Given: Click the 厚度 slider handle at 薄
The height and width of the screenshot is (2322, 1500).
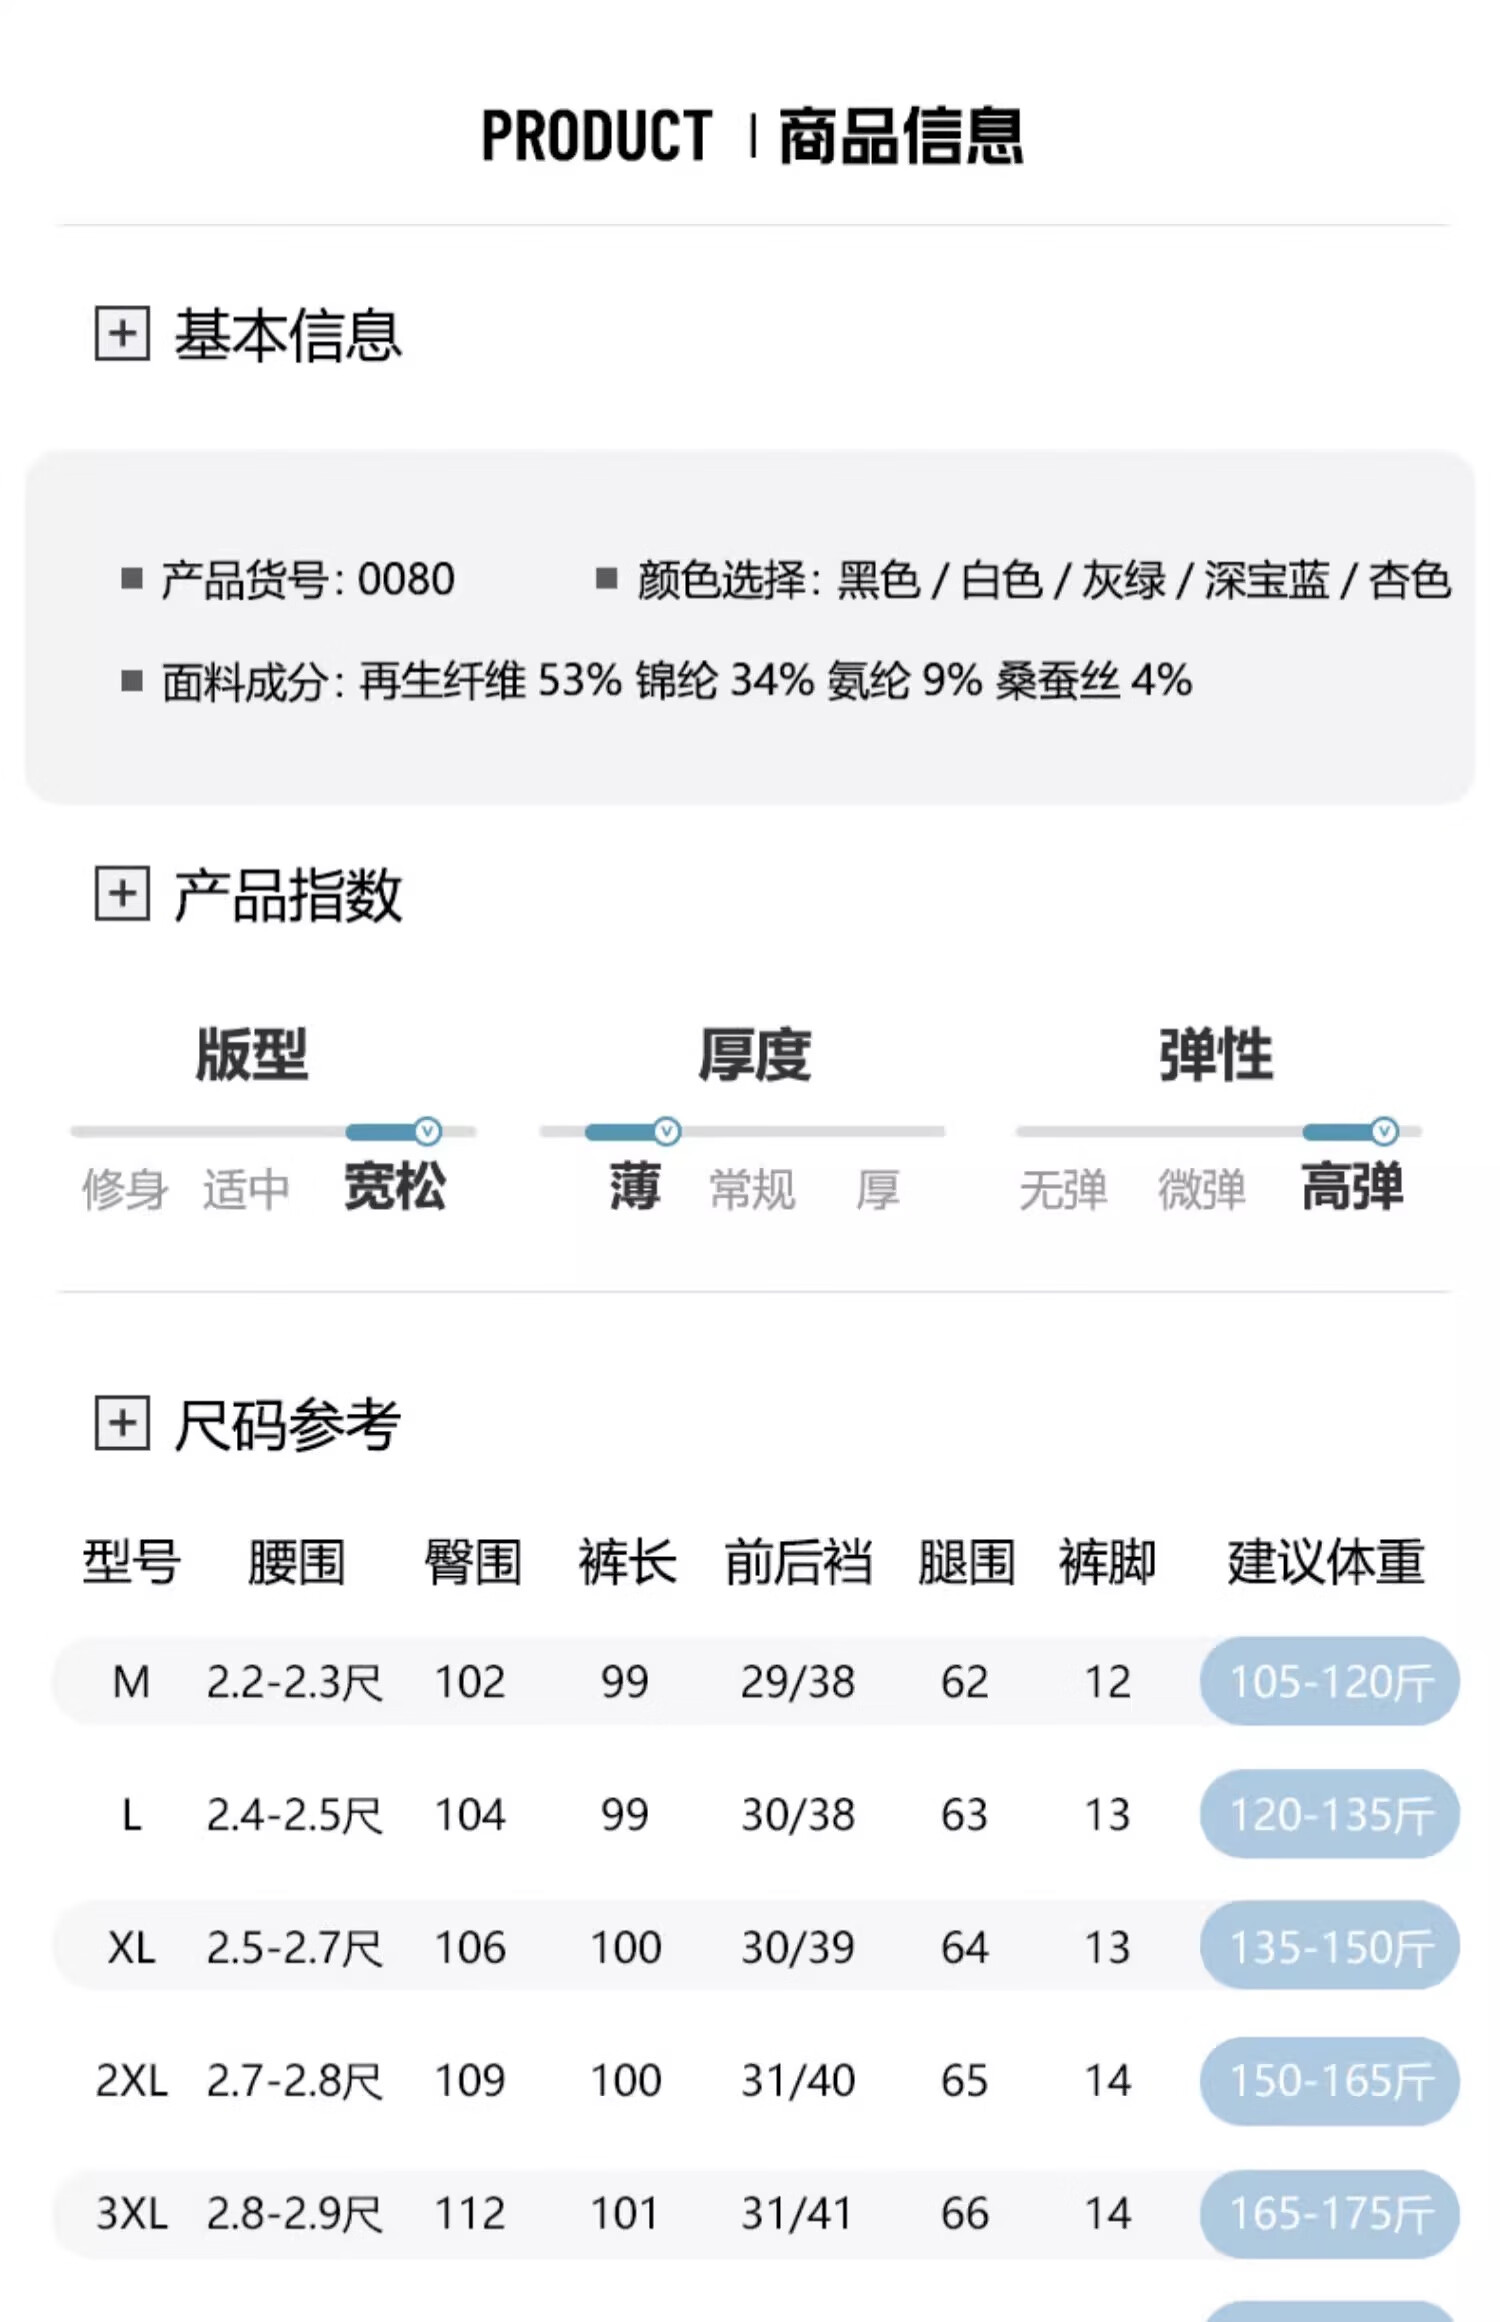Looking at the screenshot, I should (667, 1131).
